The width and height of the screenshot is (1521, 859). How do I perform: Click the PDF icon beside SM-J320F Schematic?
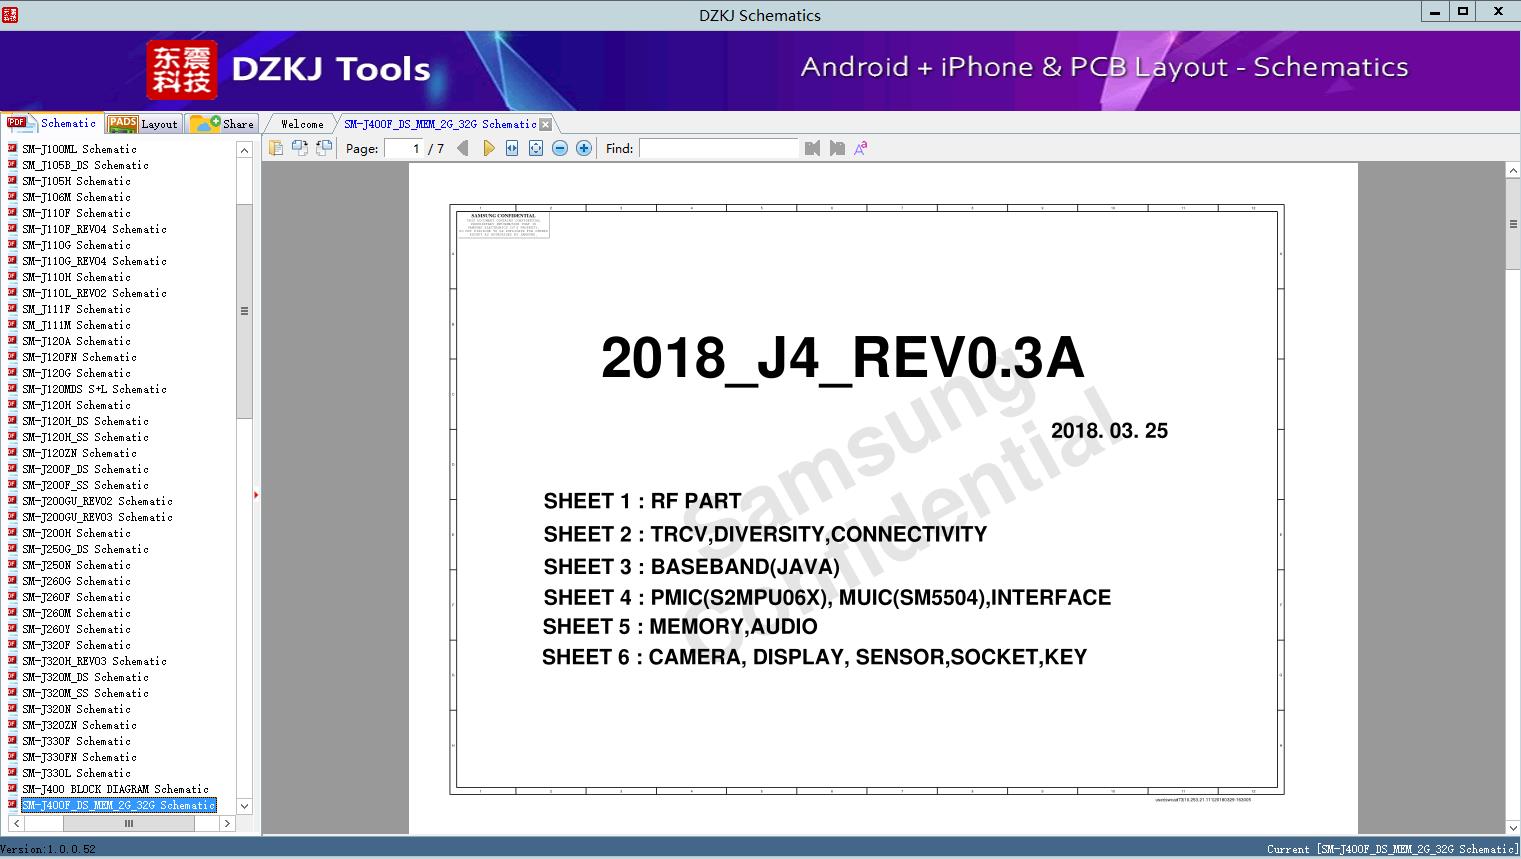tap(13, 645)
